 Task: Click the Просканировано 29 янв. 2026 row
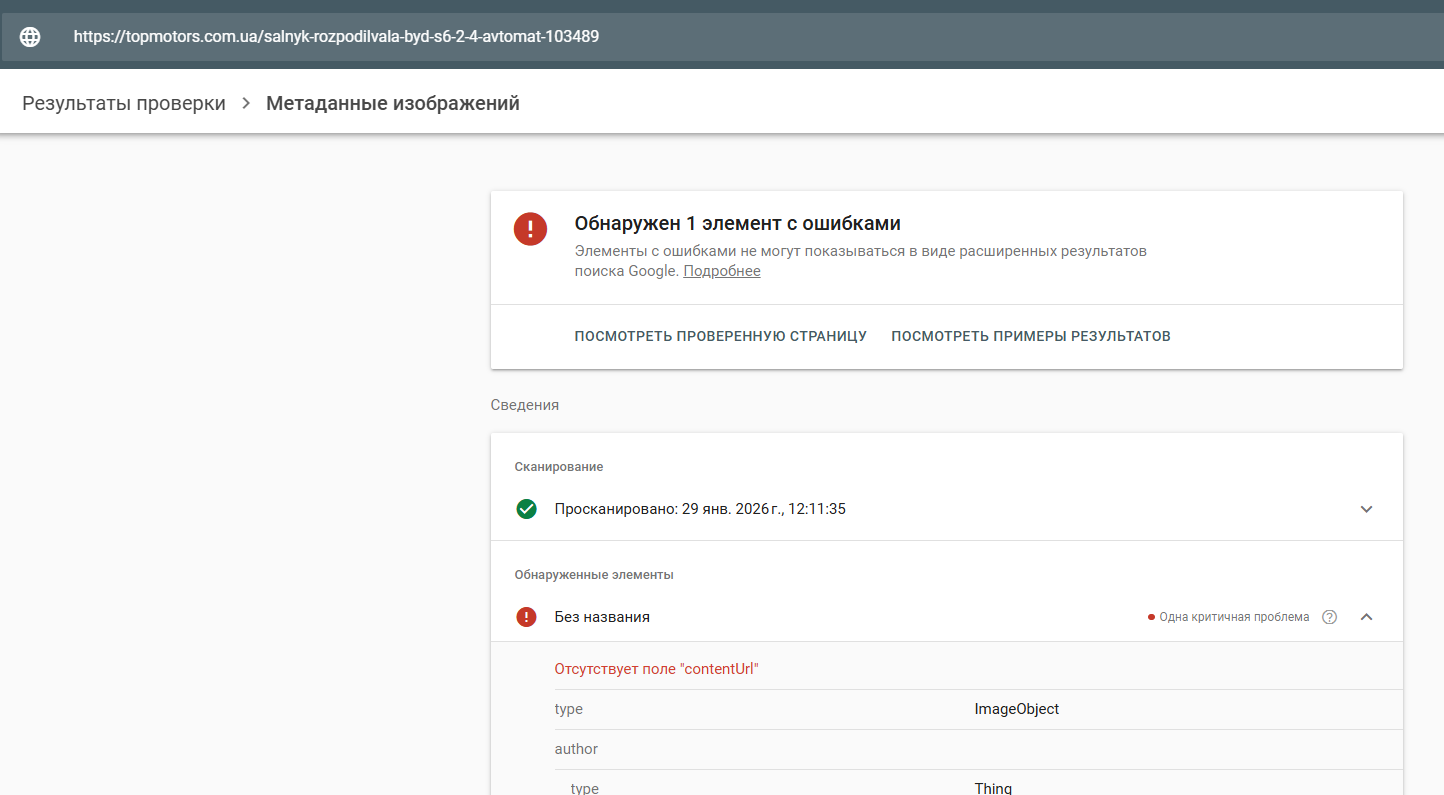700,509
